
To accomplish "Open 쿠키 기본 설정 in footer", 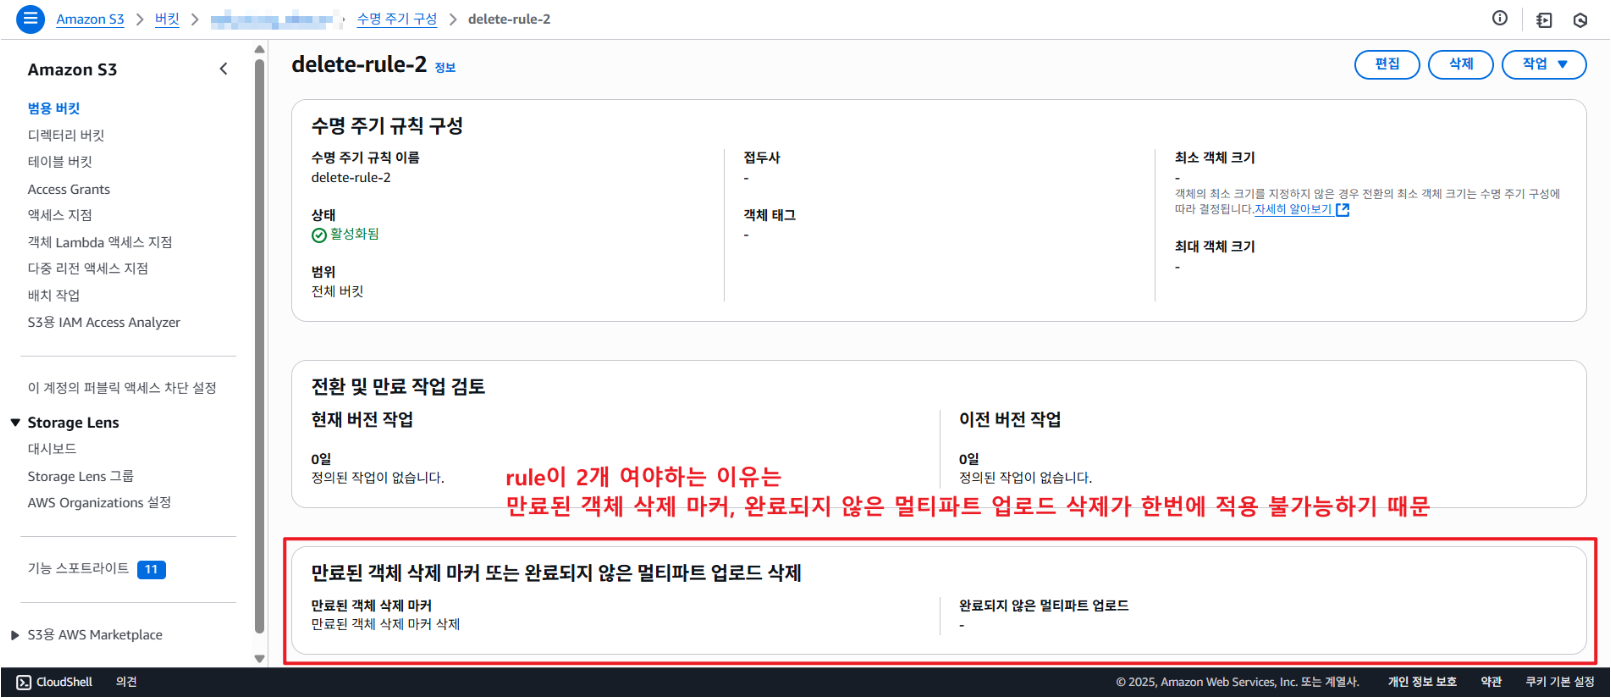I will [x=1559, y=682].
